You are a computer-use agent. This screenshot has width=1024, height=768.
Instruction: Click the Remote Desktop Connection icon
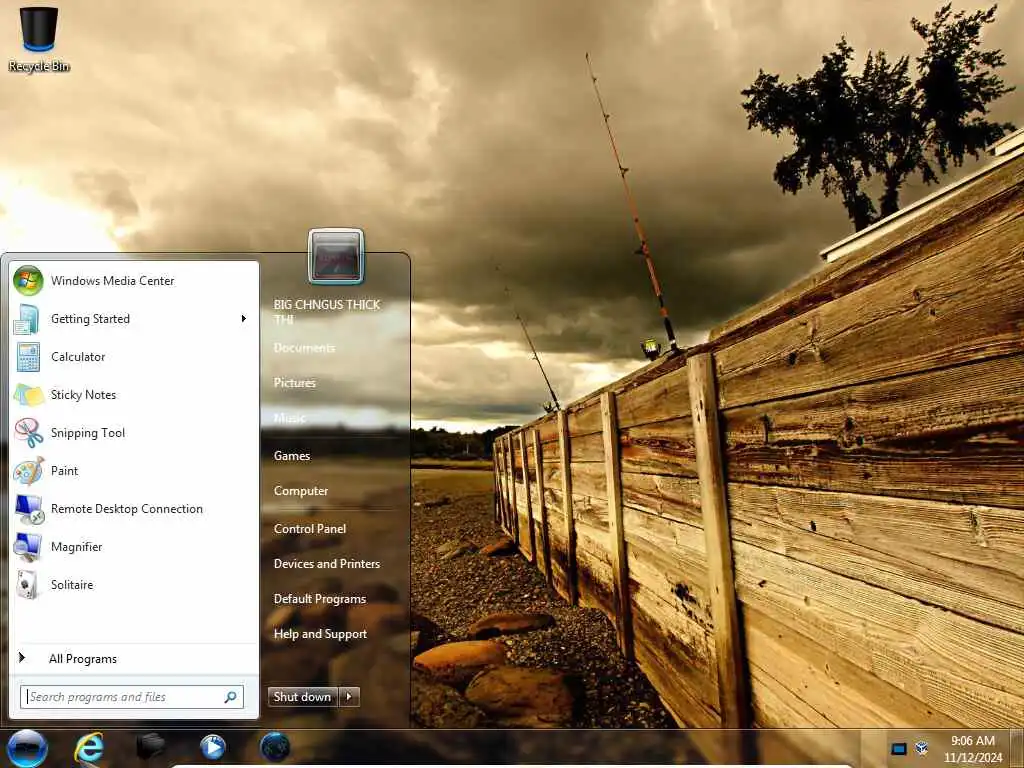click(28, 509)
